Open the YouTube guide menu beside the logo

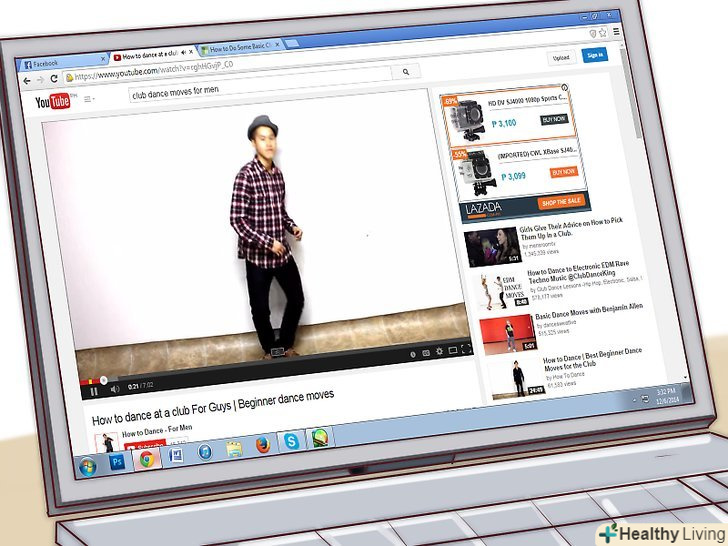tap(89, 99)
